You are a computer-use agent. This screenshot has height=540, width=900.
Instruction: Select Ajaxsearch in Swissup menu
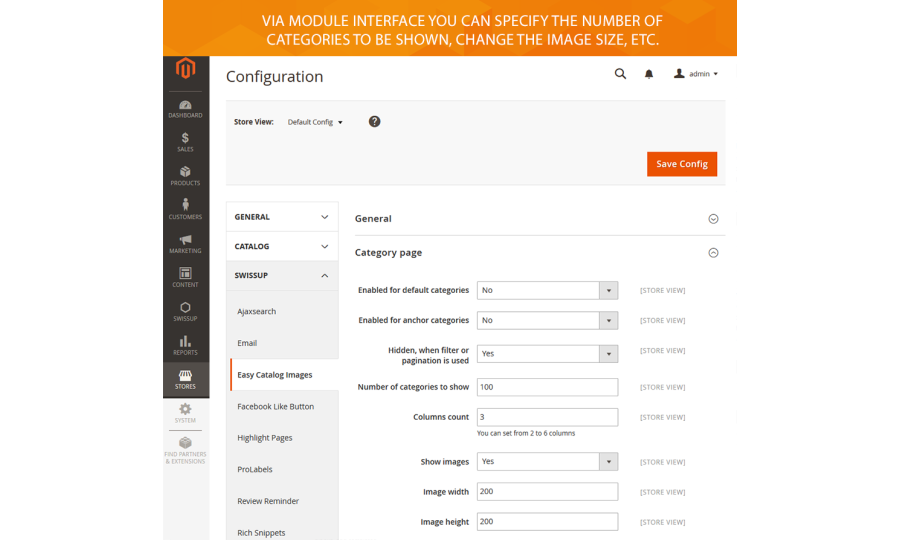tap(257, 312)
